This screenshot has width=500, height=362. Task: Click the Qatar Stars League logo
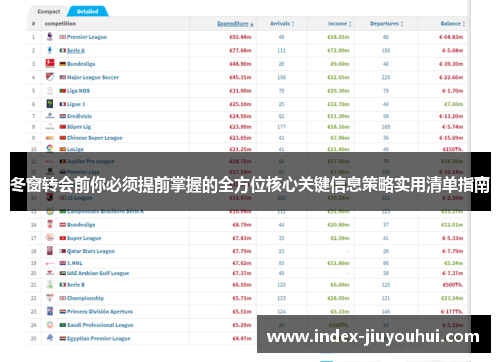[50, 251]
